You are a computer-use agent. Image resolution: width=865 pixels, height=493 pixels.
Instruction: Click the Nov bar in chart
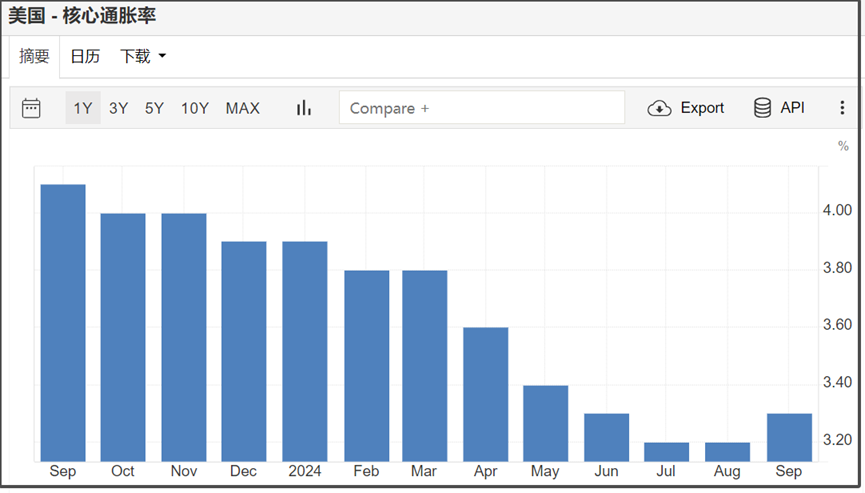pyautogui.click(x=184, y=337)
